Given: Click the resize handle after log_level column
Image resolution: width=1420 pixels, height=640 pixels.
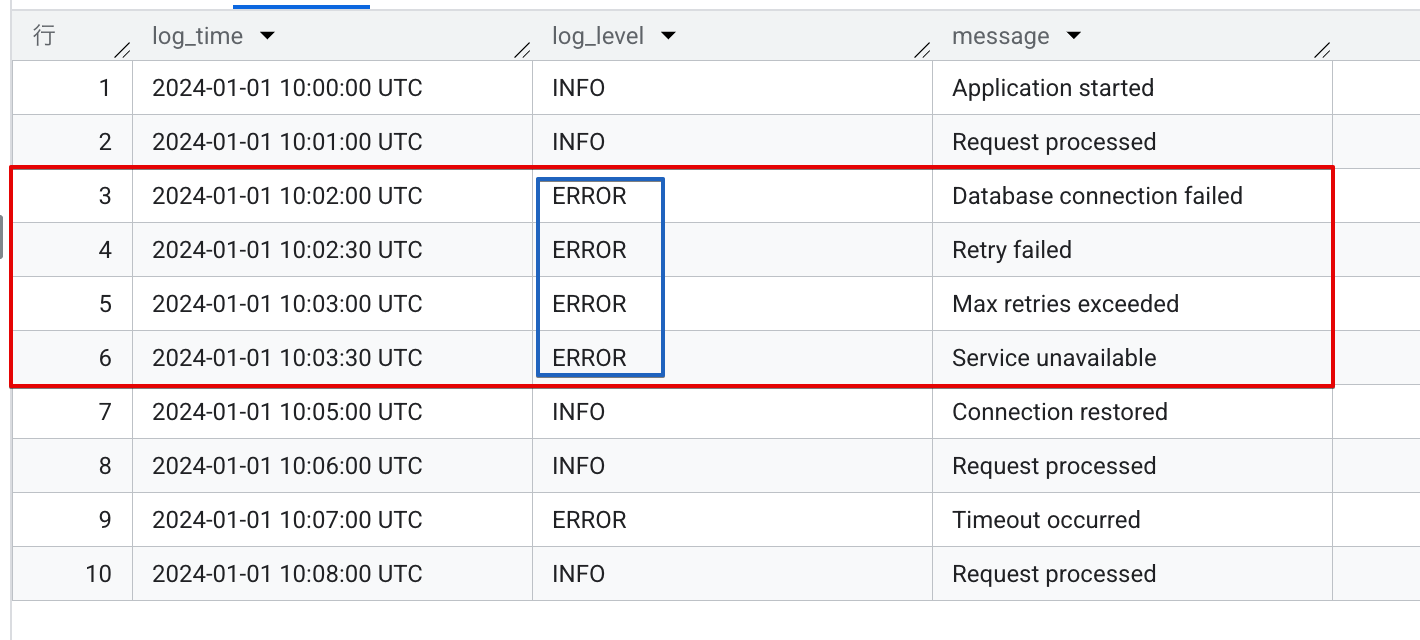Looking at the screenshot, I should [x=922, y=50].
